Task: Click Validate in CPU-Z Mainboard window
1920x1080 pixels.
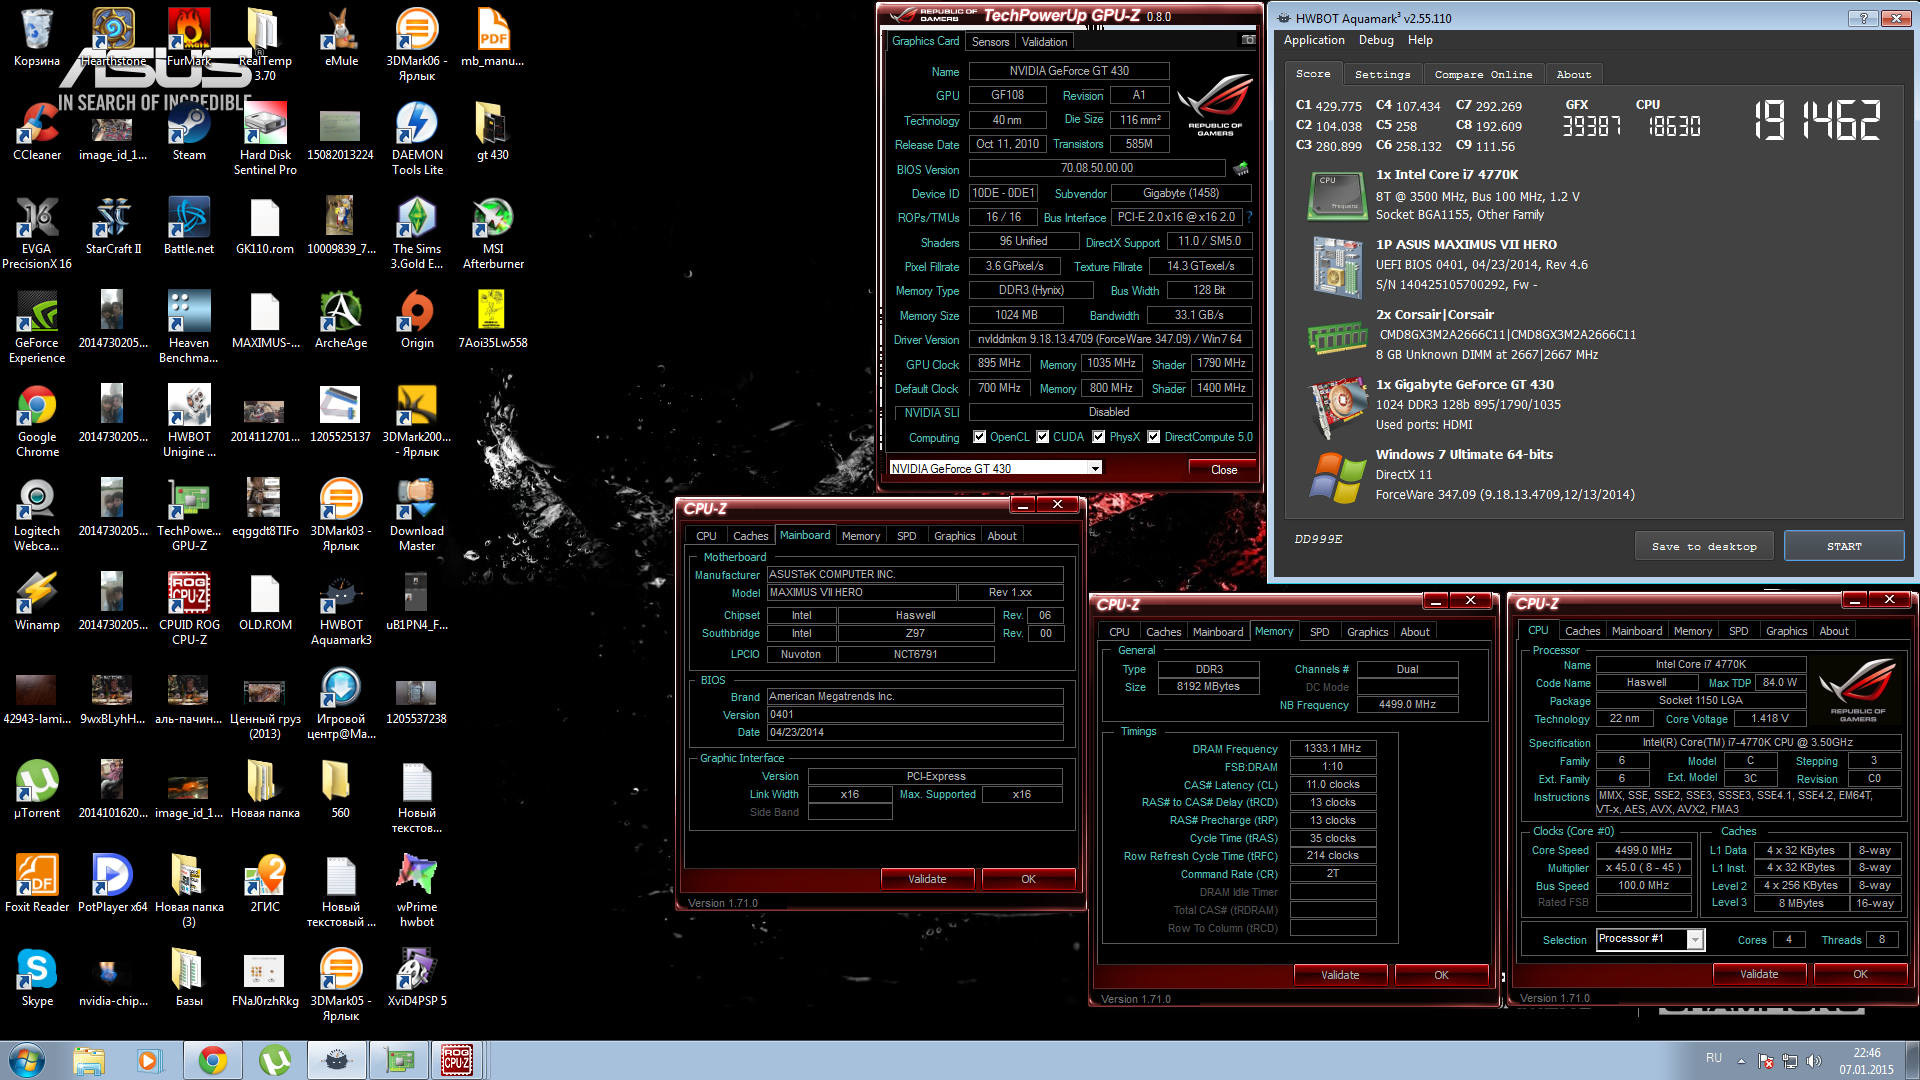Action: (x=927, y=879)
